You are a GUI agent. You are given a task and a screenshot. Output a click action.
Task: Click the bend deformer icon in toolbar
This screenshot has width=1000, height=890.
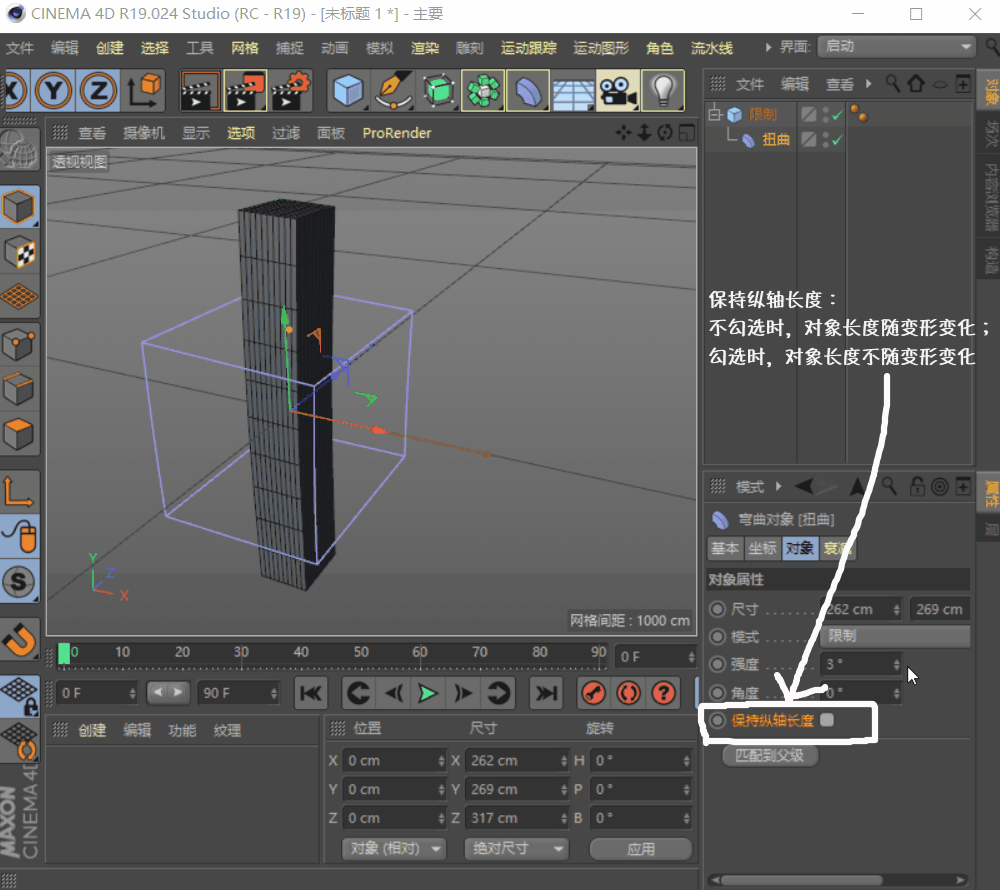(x=527, y=91)
